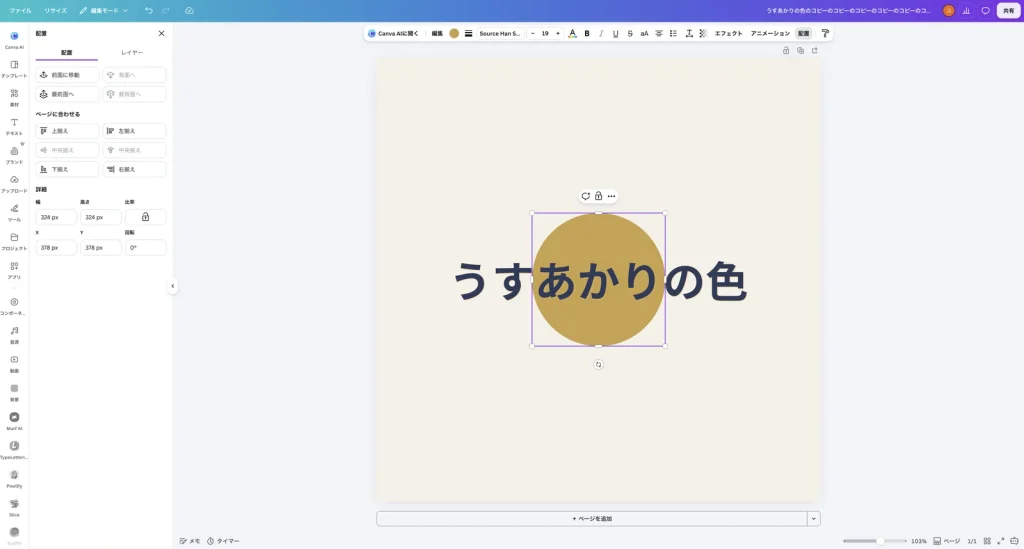Image resolution: width=1024 pixels, height=549 pixels.
Task: Open the TypeLettering app in sidebar
Action: pyautogui.click(x=14, y=449)
